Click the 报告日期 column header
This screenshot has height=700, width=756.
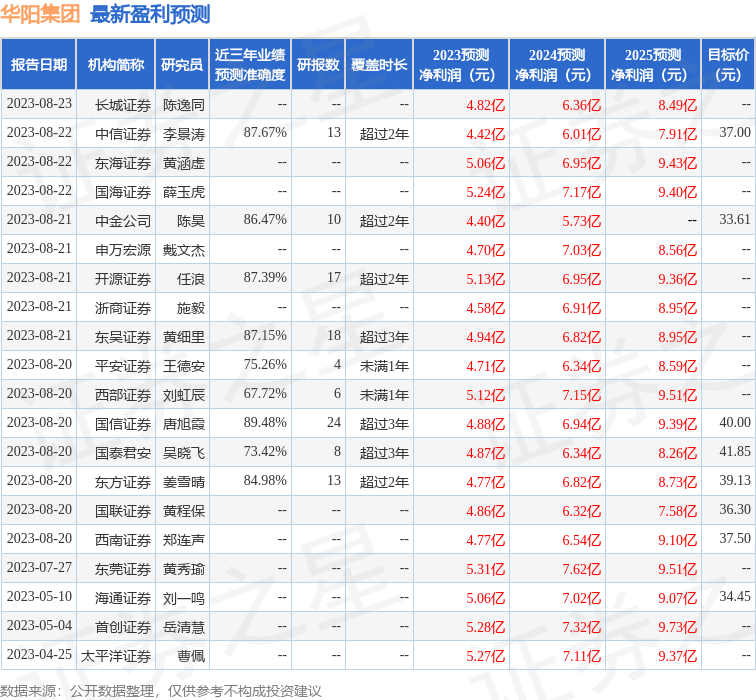(x=39, y=65)
